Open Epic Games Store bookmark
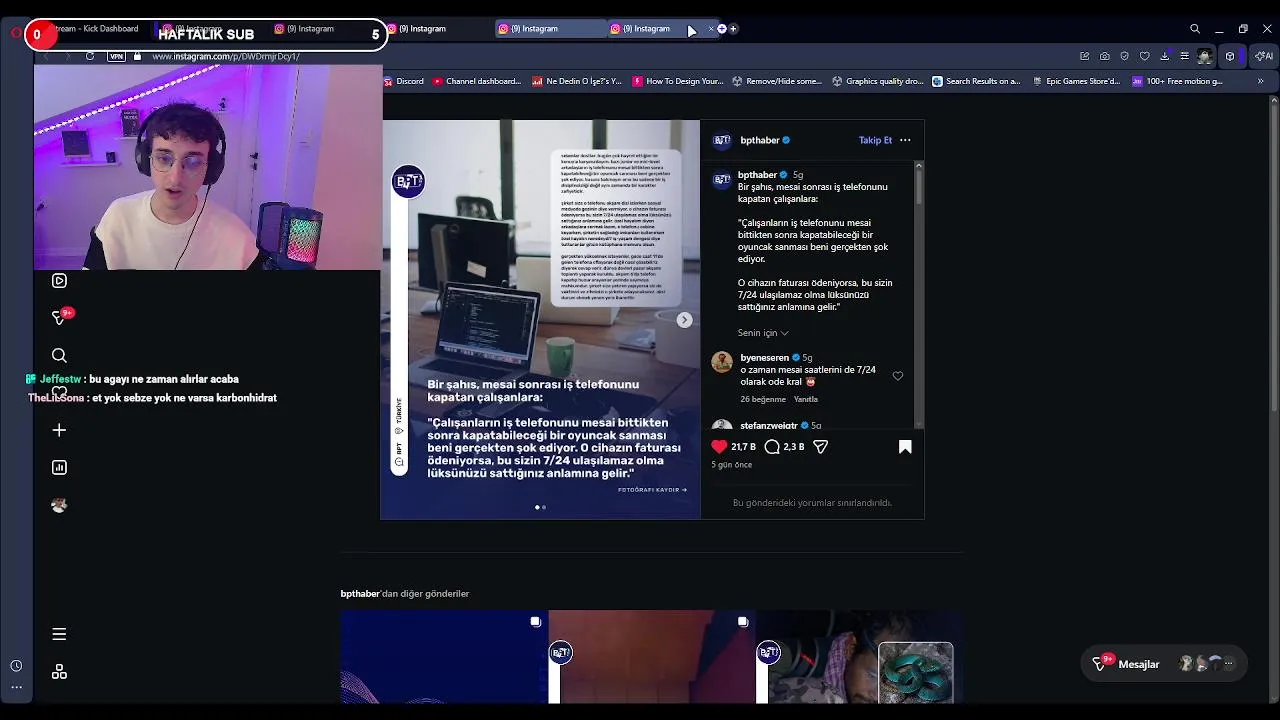The height and width of the screenshot is (720, 1280). pos(1076,81)
